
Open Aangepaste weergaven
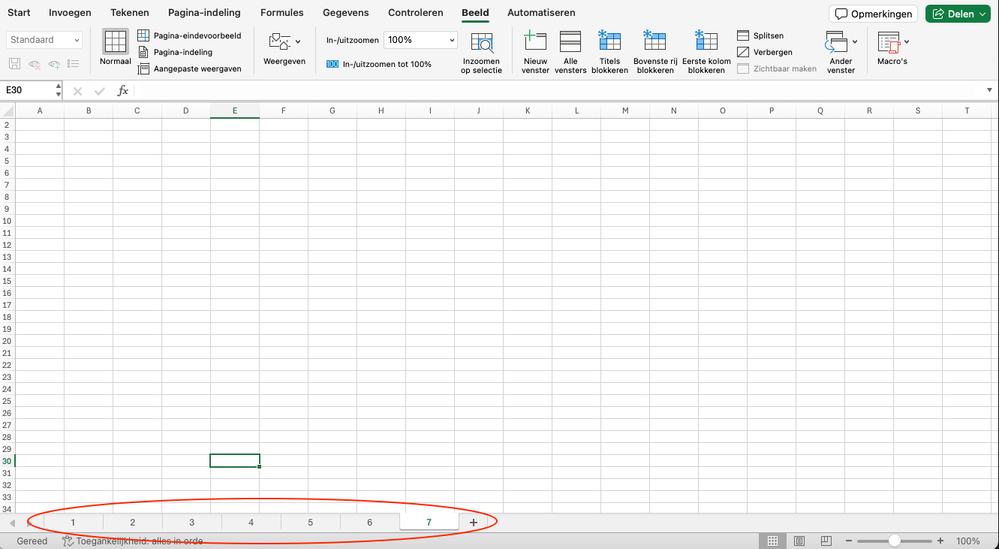pos(189,69)
